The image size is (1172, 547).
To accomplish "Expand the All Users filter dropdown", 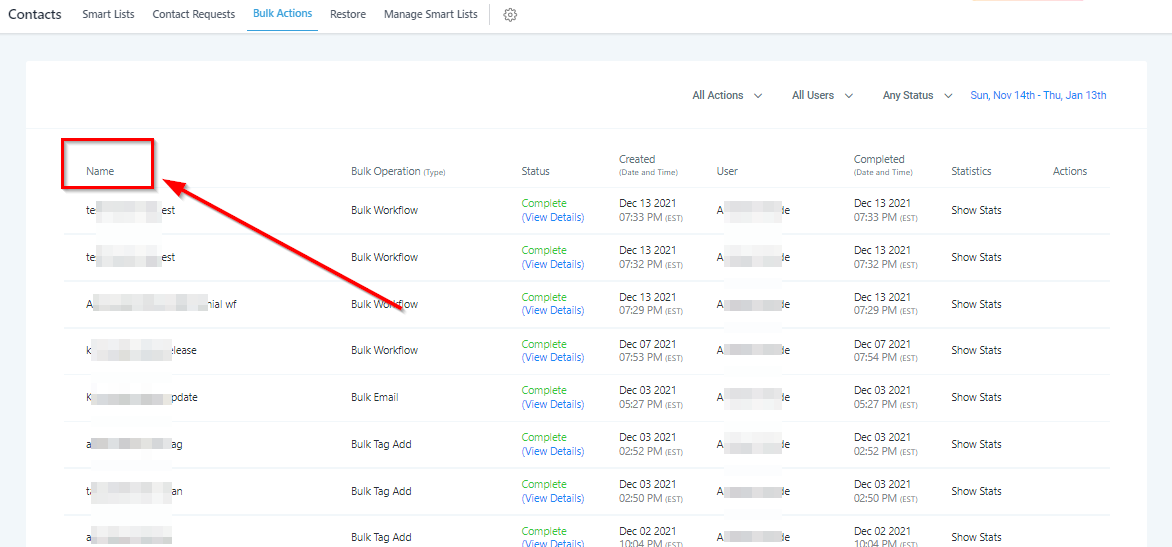I will point(822,96).
